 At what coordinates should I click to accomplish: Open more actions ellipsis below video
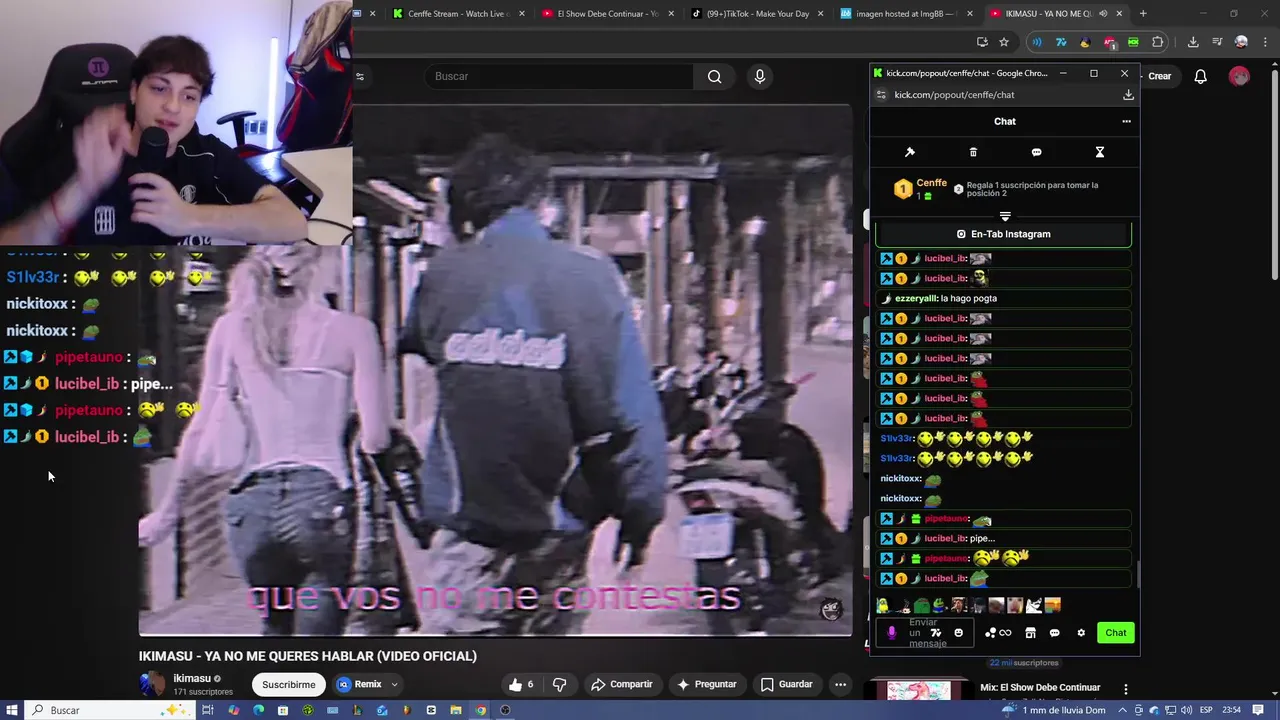pyautogui.click(x=840, y=684)
